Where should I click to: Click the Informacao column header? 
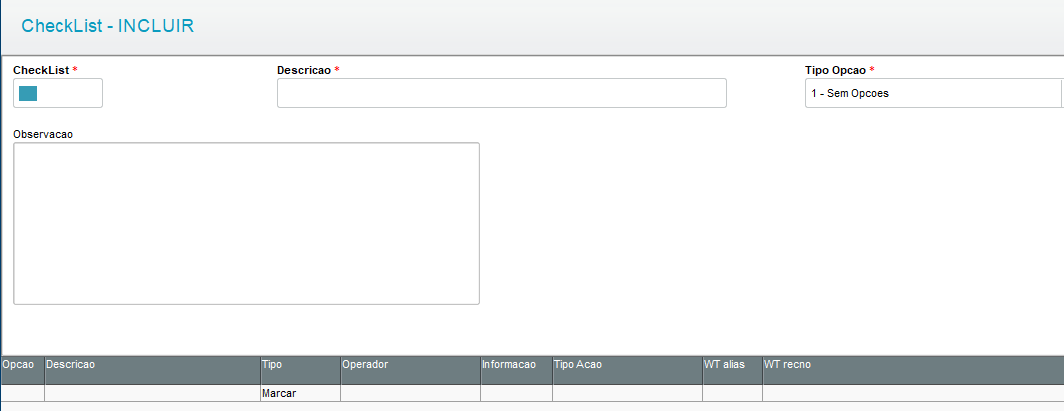516,370
